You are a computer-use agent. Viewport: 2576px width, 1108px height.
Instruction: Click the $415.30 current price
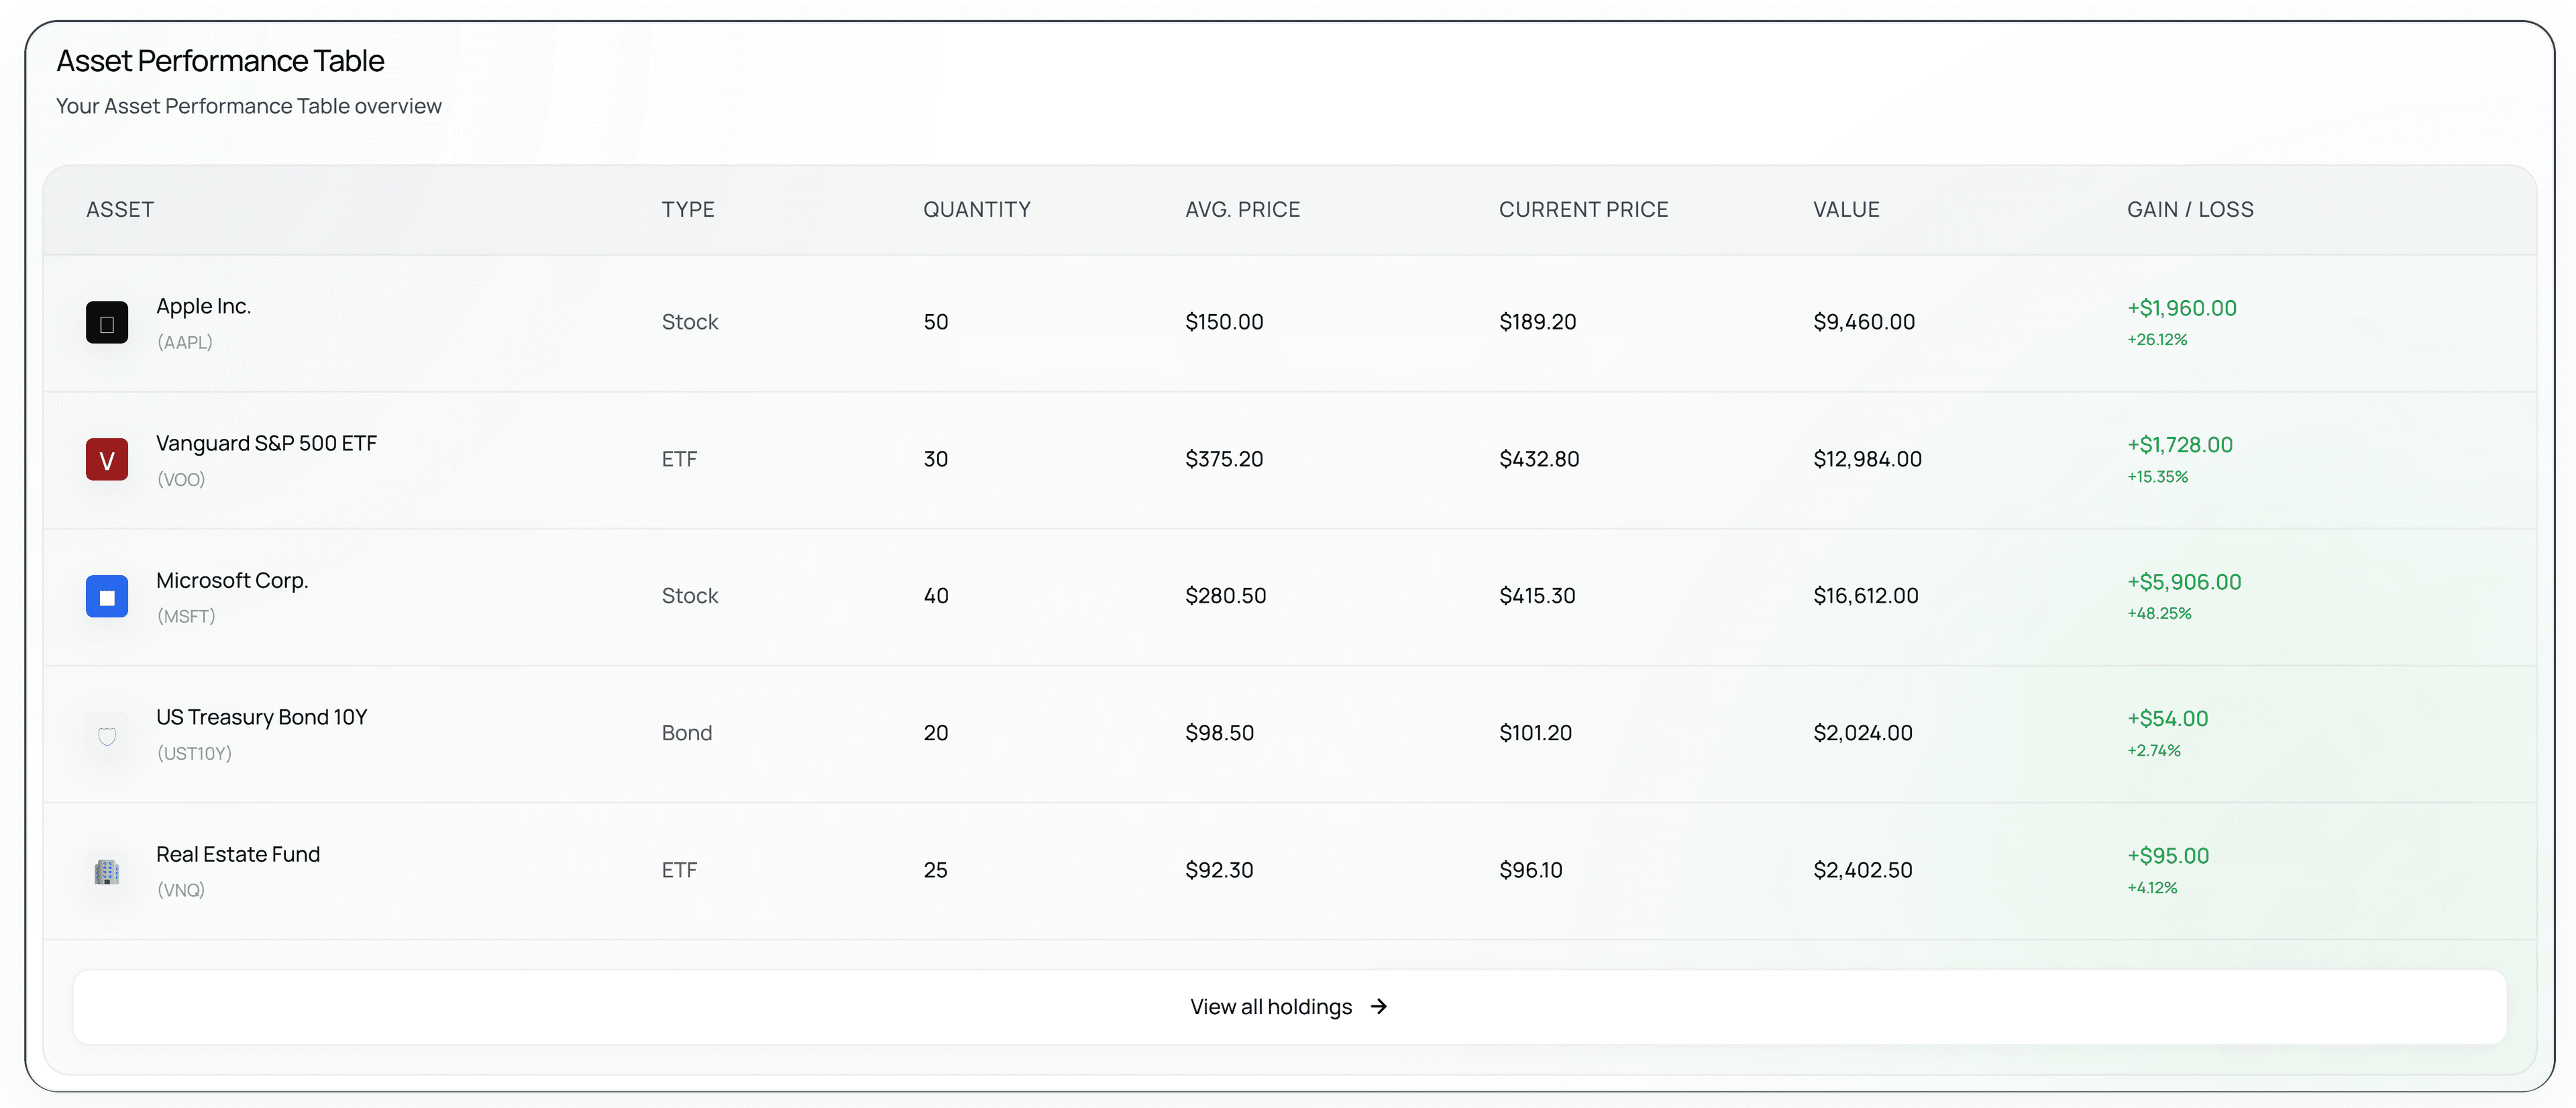(1537, 596)
